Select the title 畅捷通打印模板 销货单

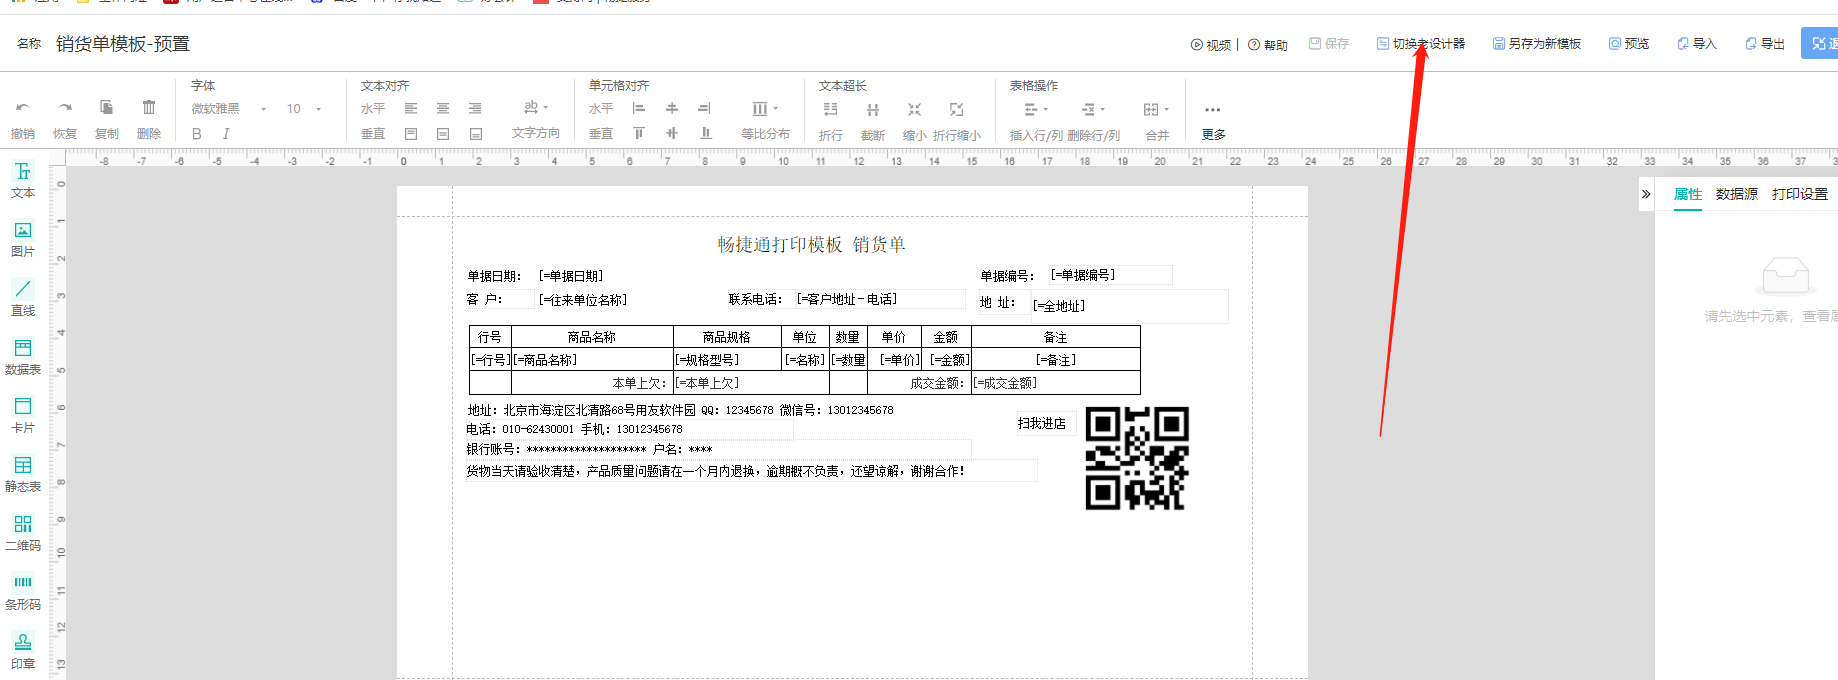pyautogui.click(x=811, y=245)
